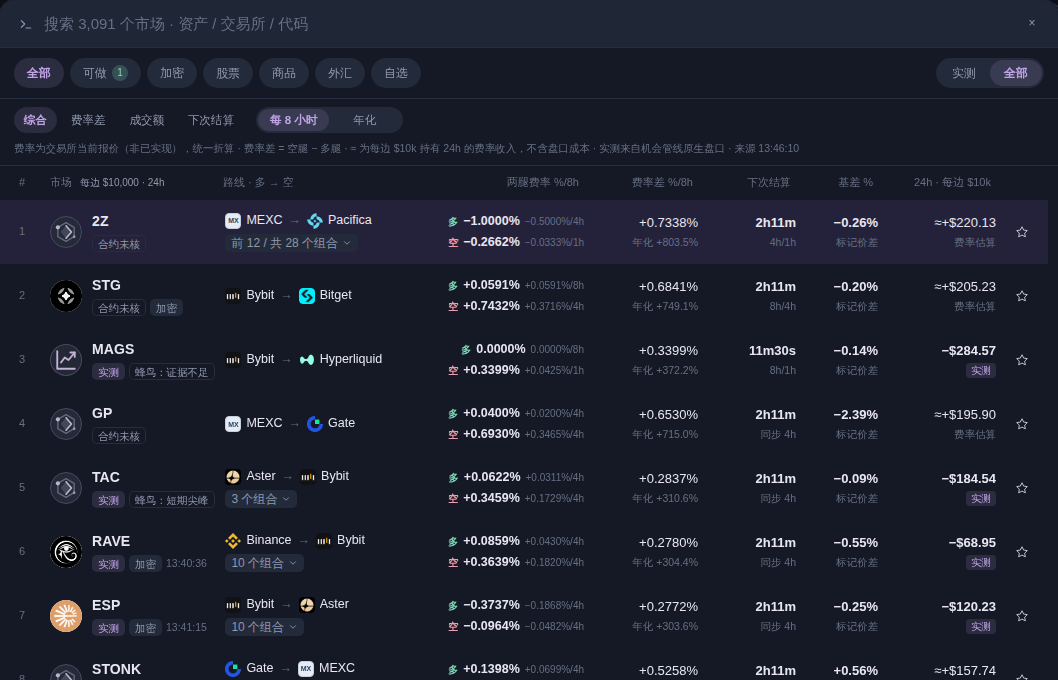Switch to 实测 data mode

coord(964,73)
